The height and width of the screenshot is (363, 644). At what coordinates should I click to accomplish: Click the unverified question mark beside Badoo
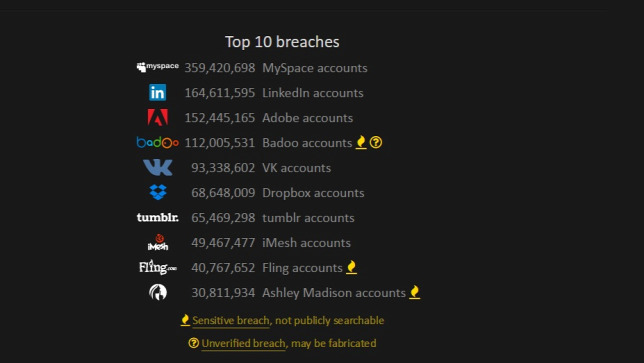(376, 142)
